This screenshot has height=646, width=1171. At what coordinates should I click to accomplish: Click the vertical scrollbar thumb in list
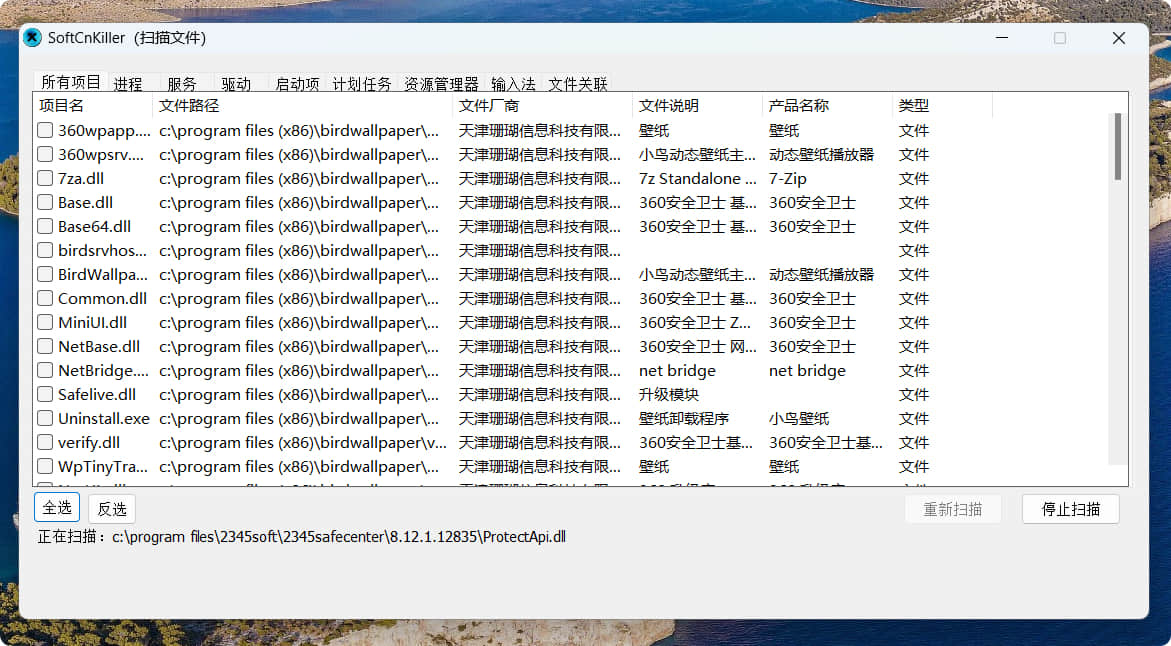[x=1117, y=146]
